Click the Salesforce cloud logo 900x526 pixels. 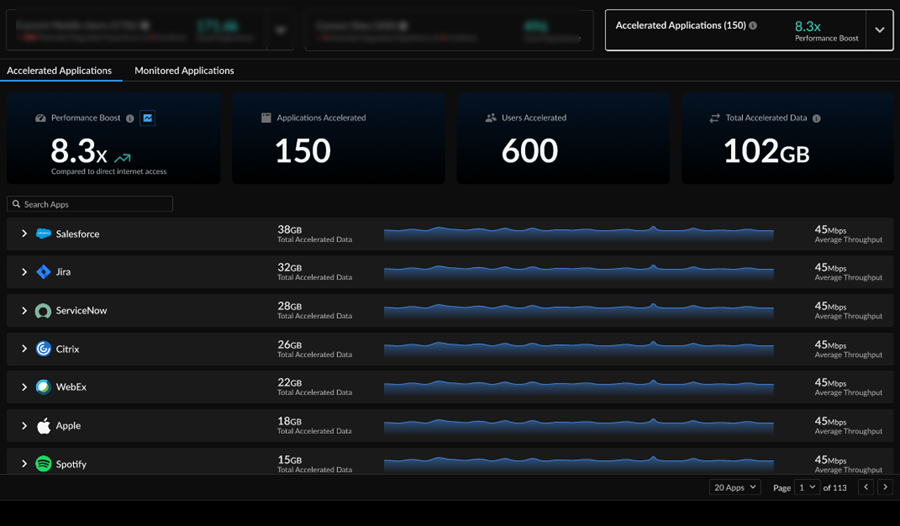click(43, 234)
